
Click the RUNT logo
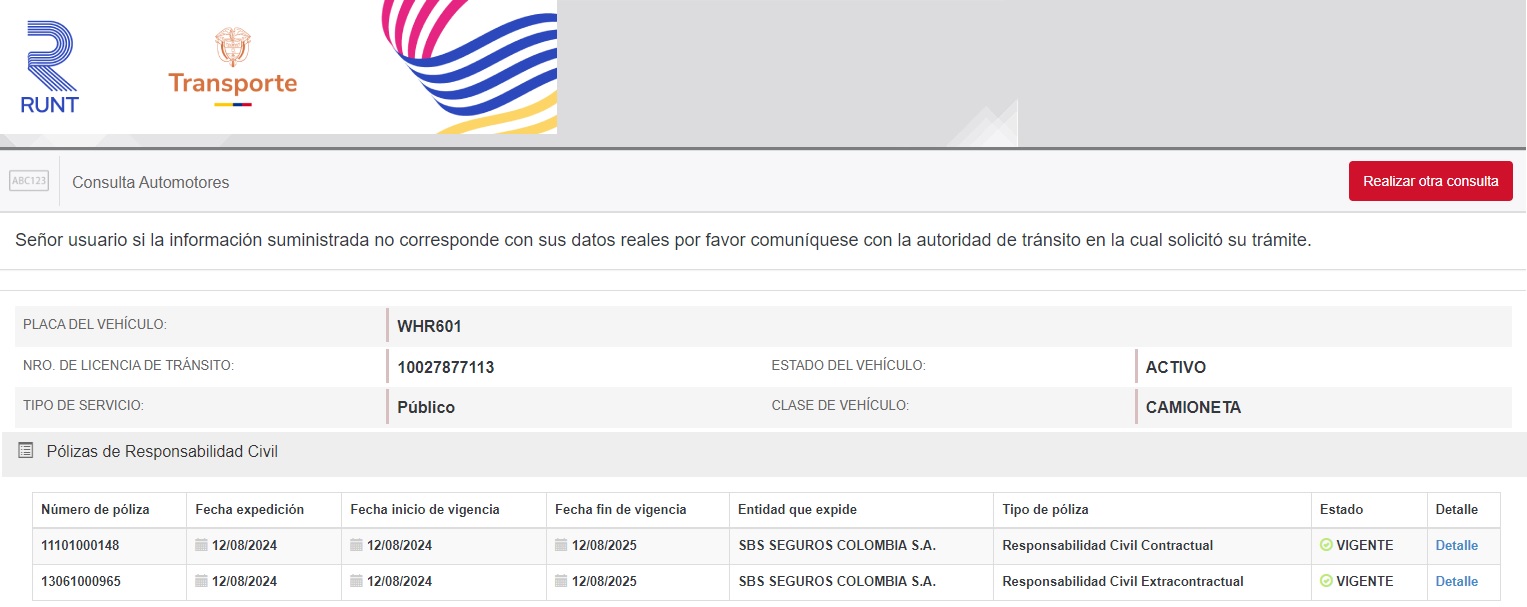click(49, 67)
